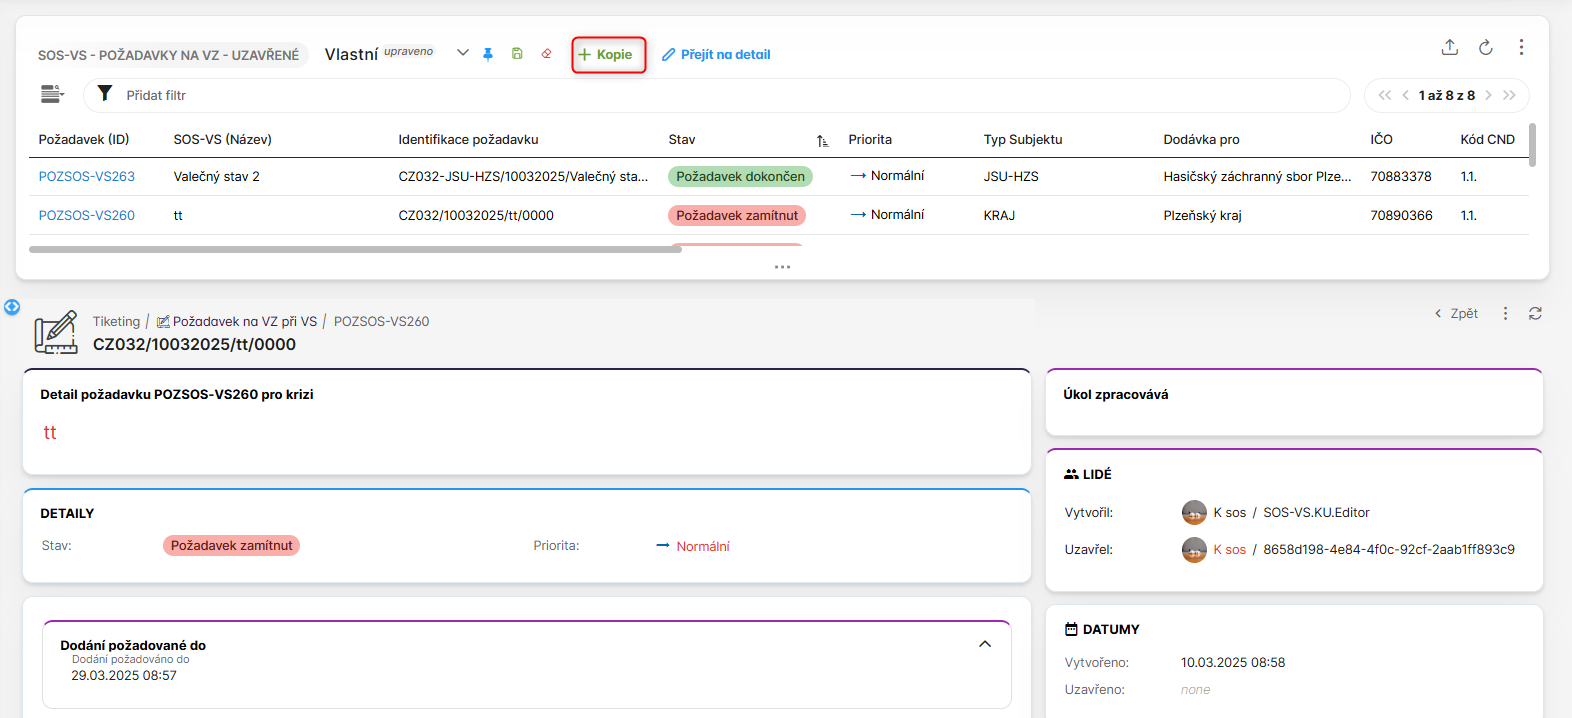
Task: Click the blue arrow circle at left edge
Action: coord(12,307)
